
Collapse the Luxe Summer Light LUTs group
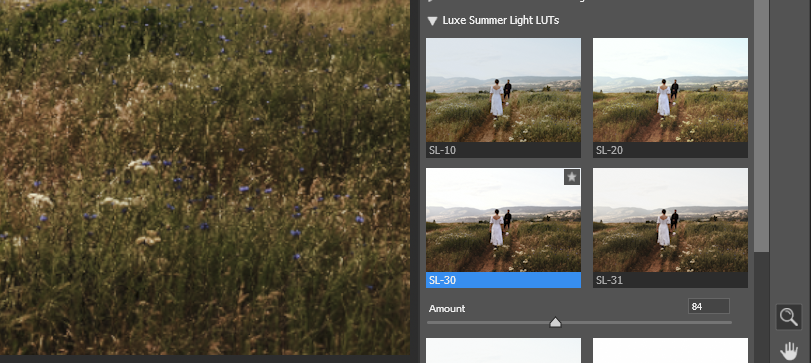[432, 21]
